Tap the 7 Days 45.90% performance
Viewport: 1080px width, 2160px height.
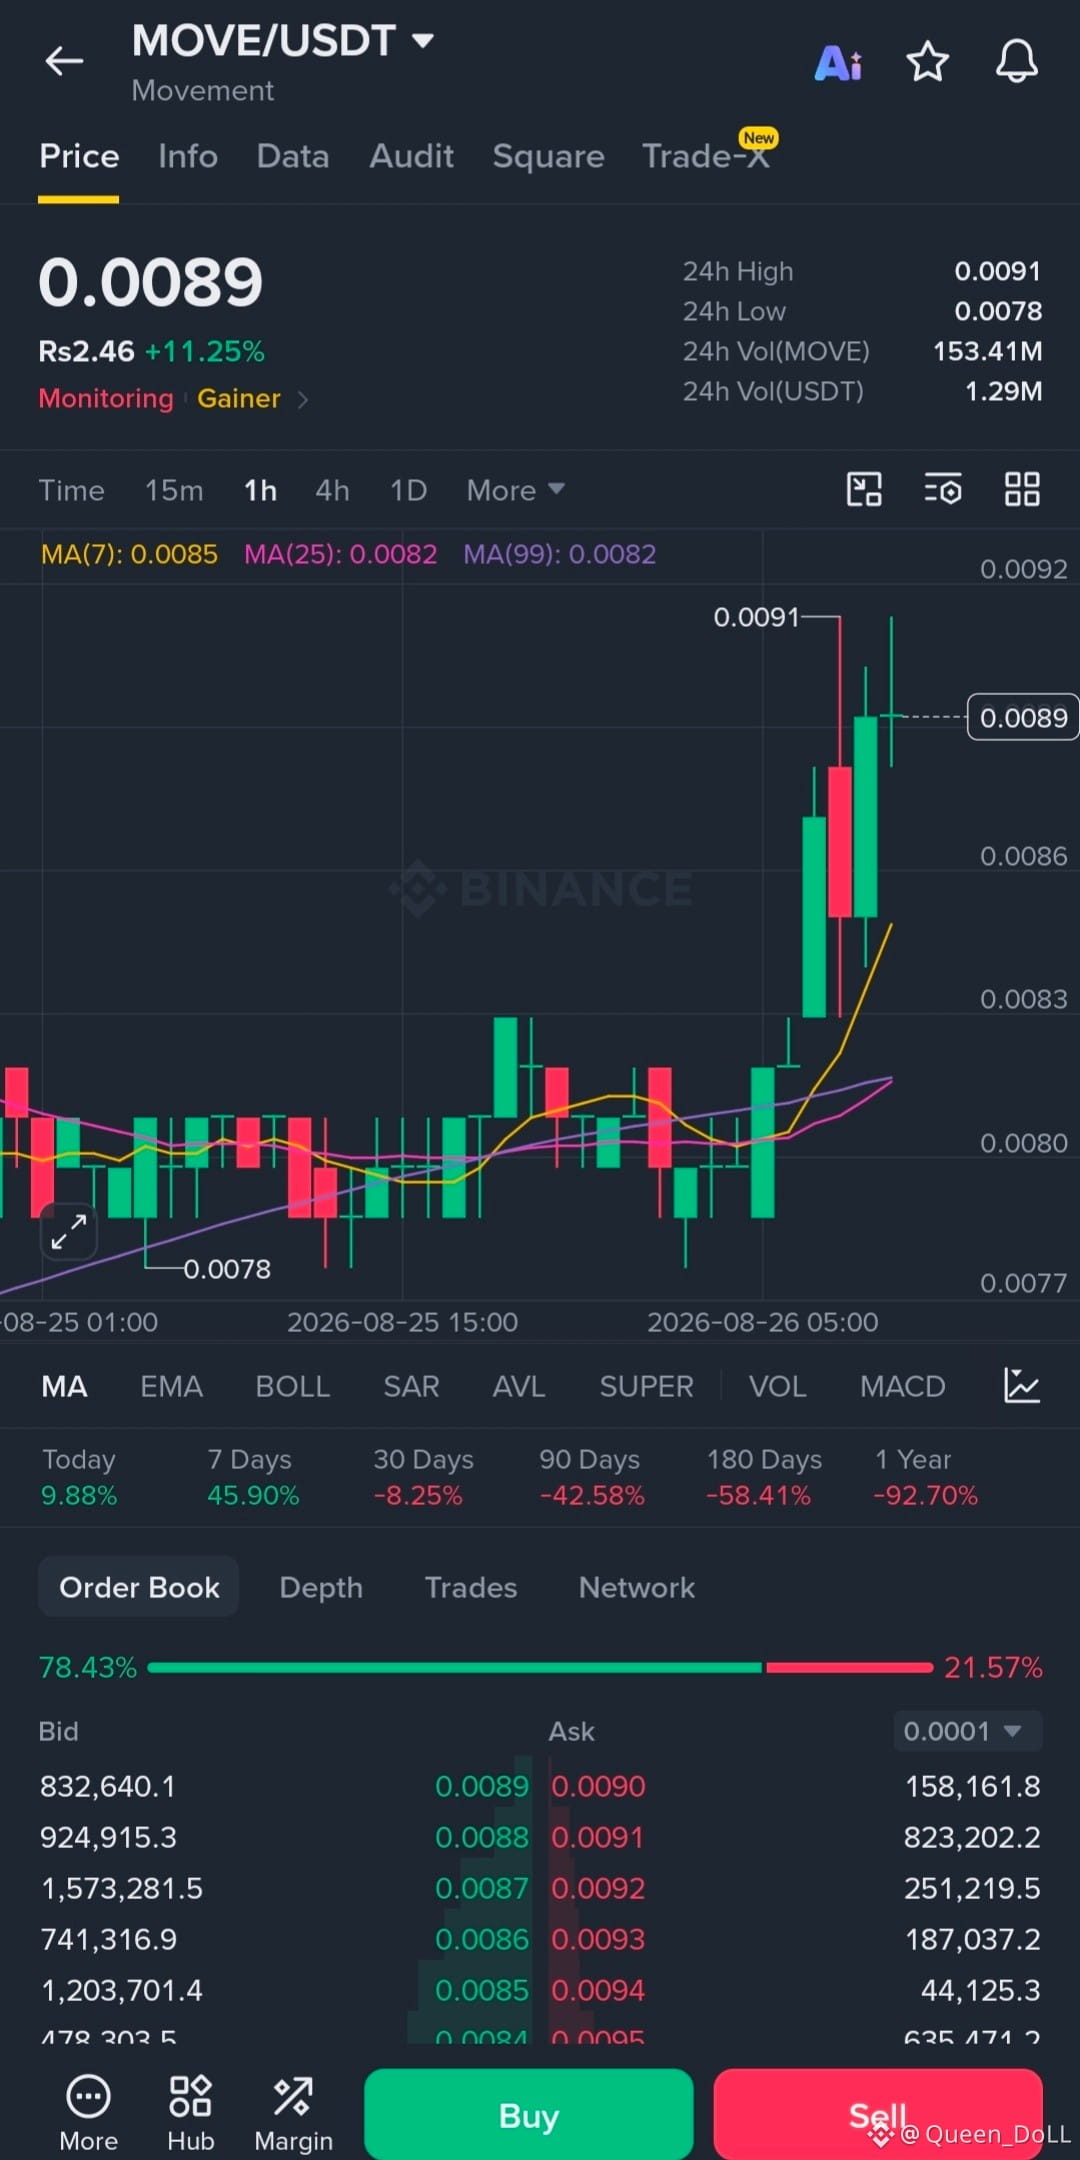click(x=253, y=1477)
